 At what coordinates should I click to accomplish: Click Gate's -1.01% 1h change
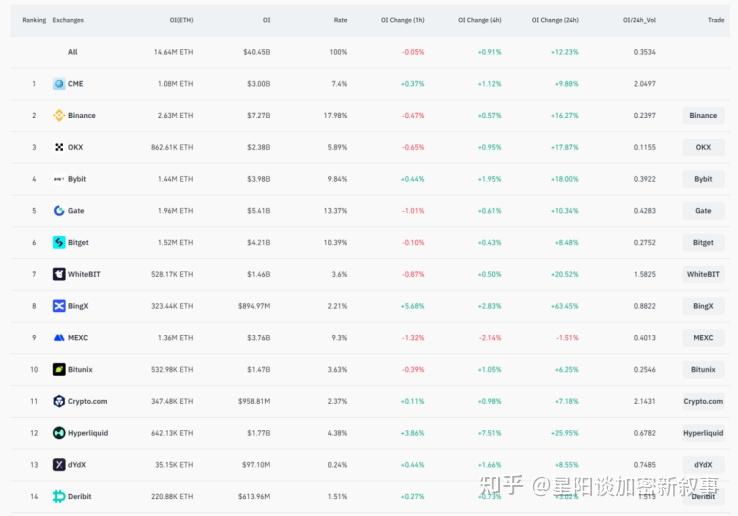tap(413, 211)
